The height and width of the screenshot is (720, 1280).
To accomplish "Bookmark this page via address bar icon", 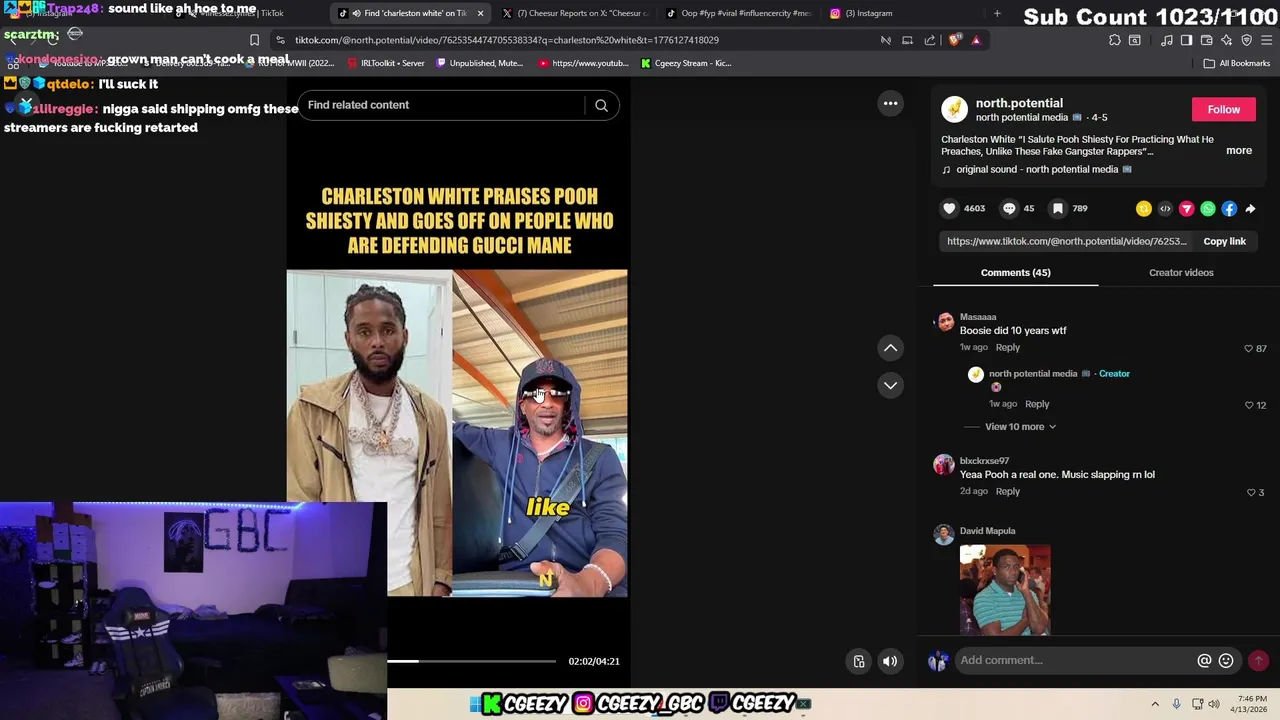I will pyautogui.click(x=254, y=40).
